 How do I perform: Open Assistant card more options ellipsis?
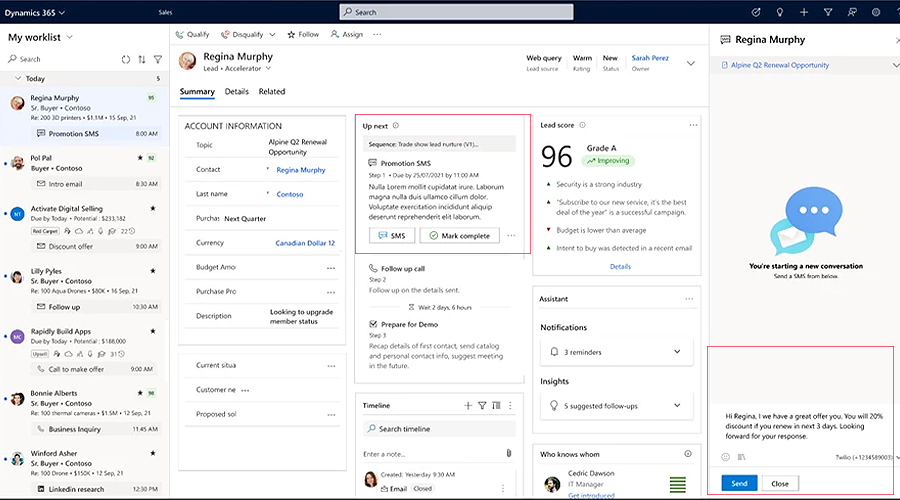click(689, 299)
